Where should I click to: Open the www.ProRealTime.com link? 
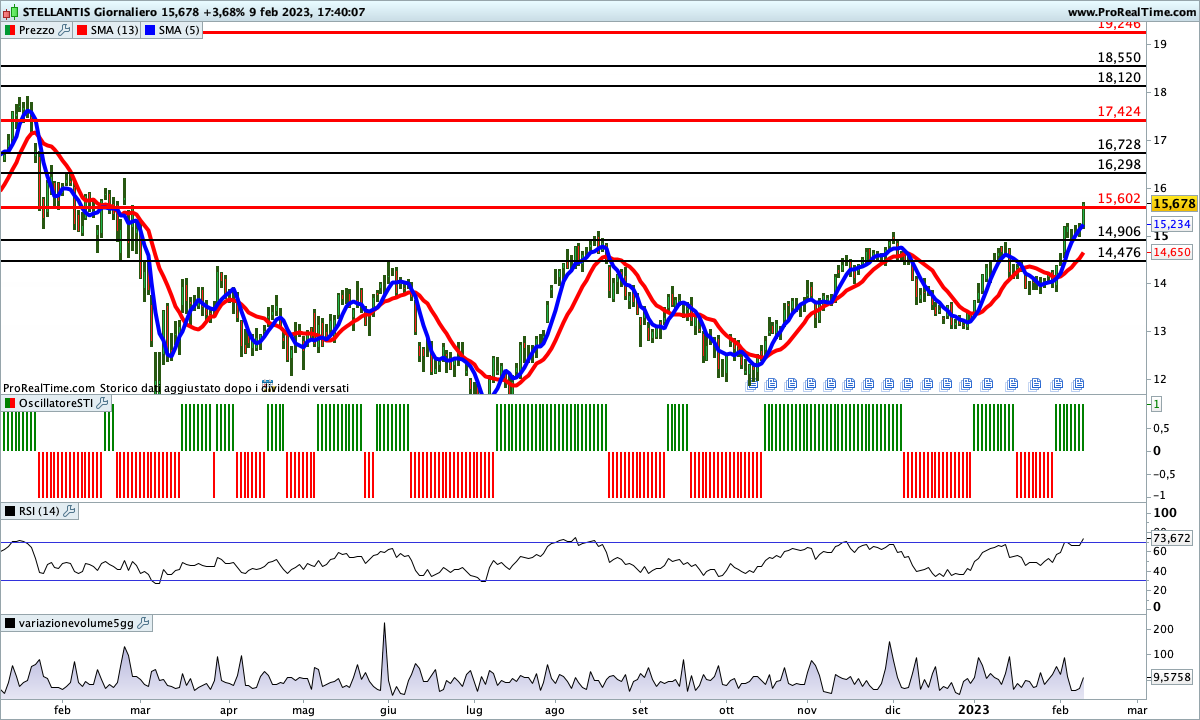1131,12
